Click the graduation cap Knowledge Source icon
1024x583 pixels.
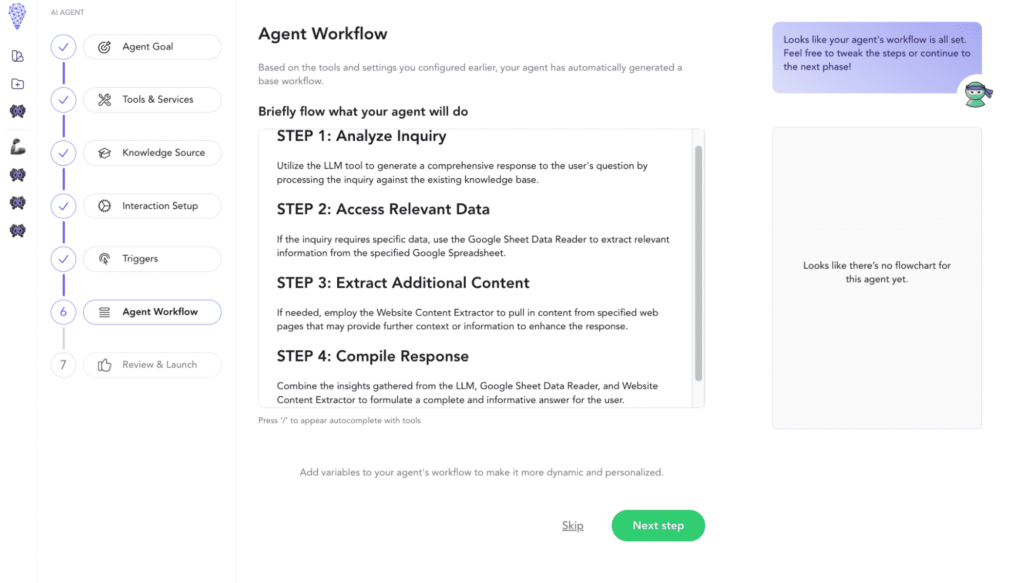pyautogui.click(x=103, y=152)
